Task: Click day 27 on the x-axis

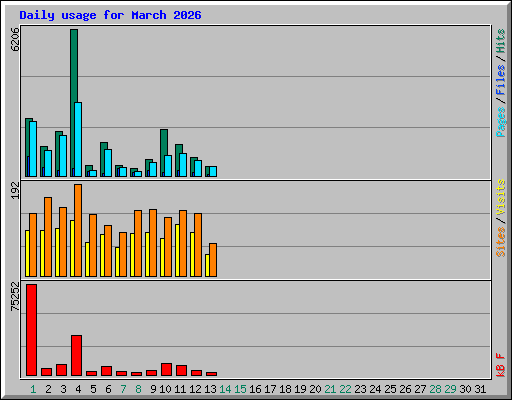Action: (x=420, y=389)
